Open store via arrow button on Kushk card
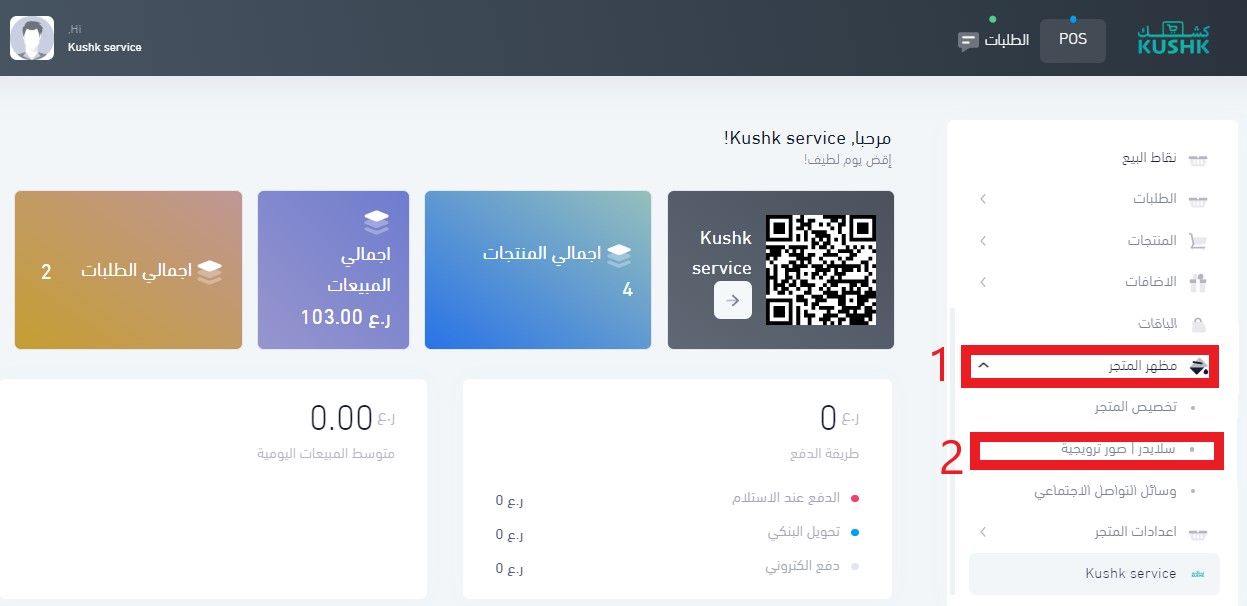Viewport: 1247px width, 606px height. tap(733, 300)
